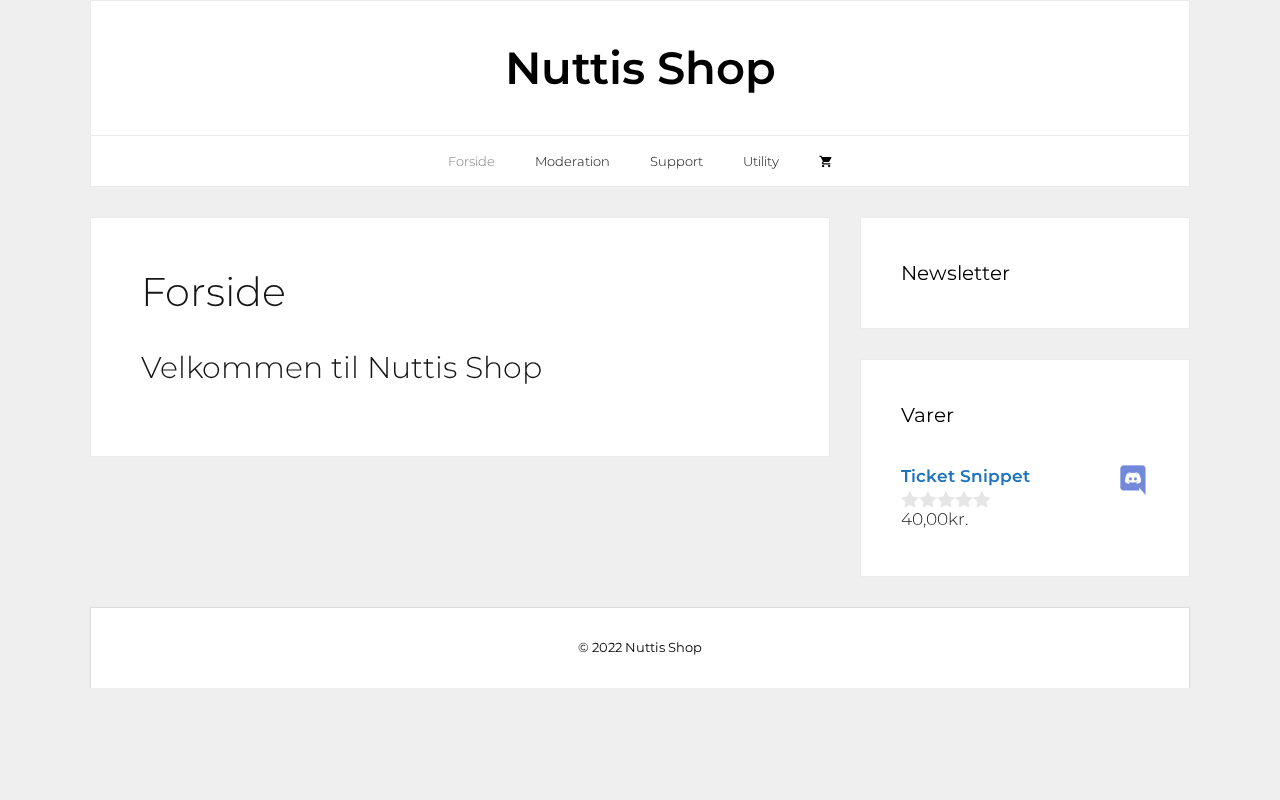Open the Moderation menu item
The width and height of the screenshot is (1280, 800).
point(572,162)
